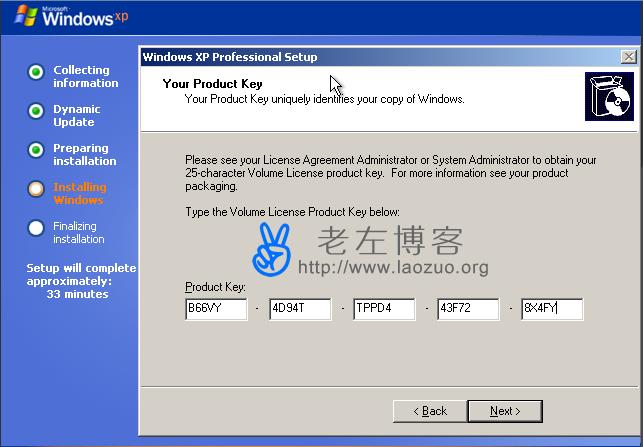Image resolution: width=643 pixels, height=447 pixels.
Task: Click the 'Installing Windows' orange step text
Action: [80, 194]
